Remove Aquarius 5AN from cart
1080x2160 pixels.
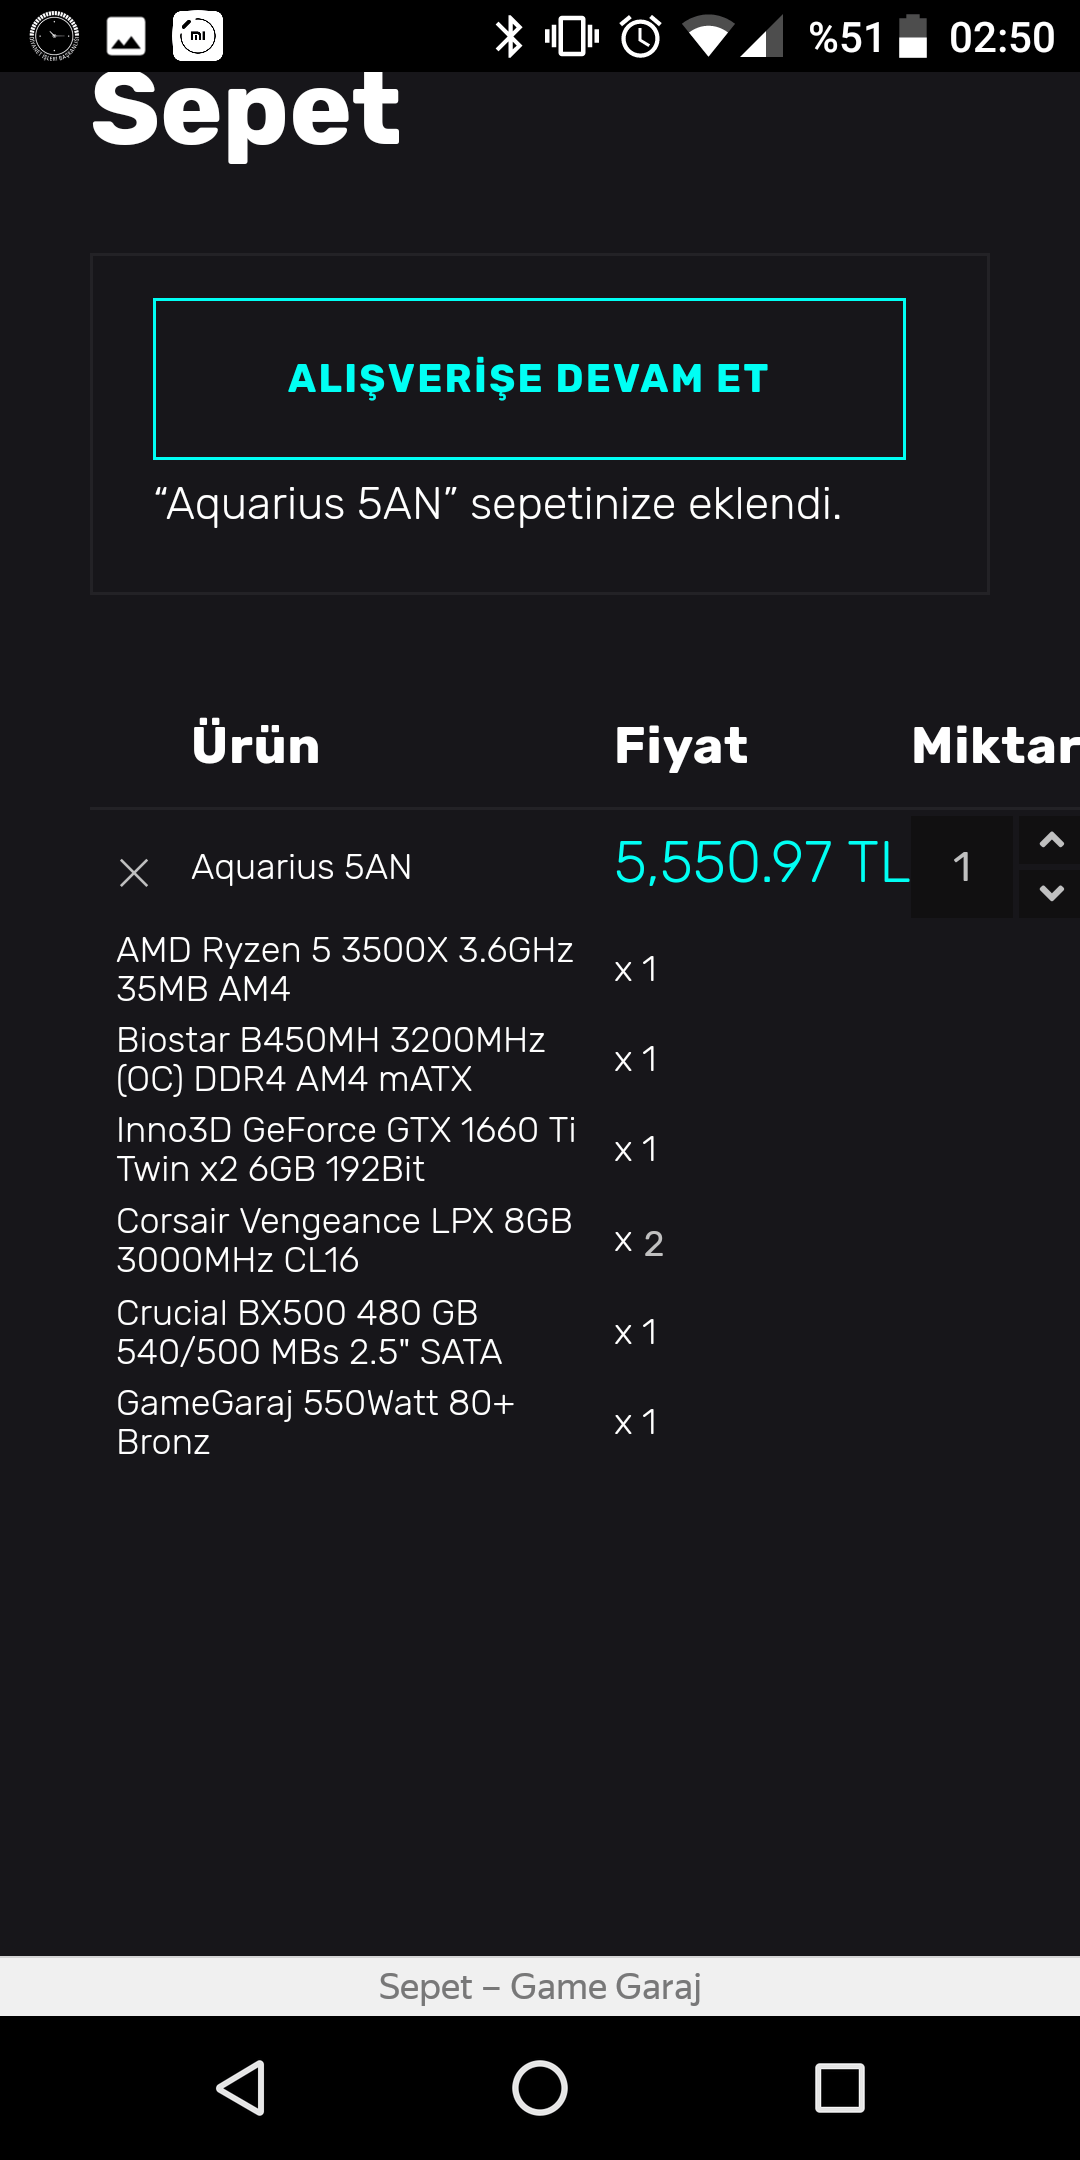pos(134,872)
